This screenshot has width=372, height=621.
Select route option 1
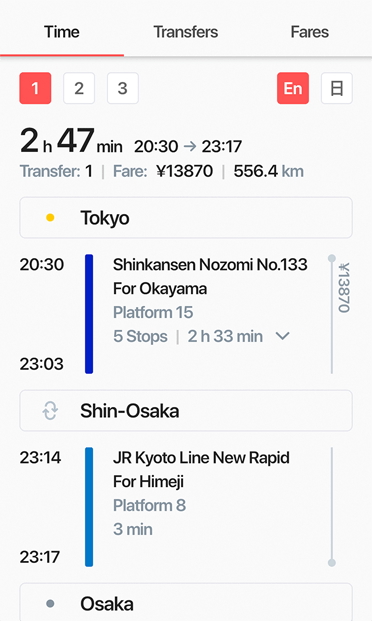coord(35,88)
